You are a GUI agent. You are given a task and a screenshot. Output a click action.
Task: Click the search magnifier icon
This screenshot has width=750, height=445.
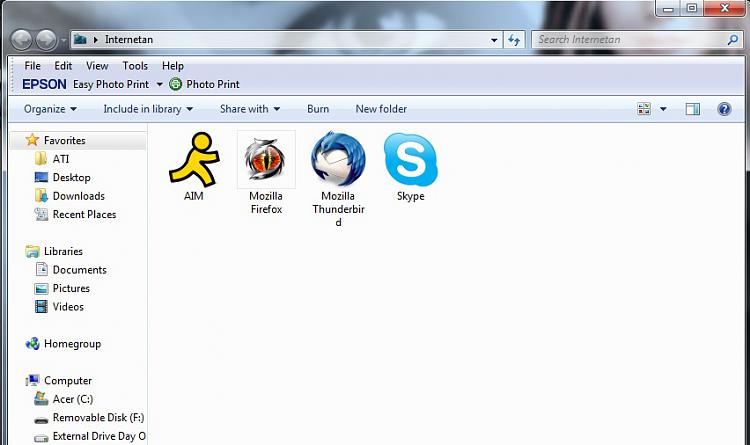[x=732, y=40]
